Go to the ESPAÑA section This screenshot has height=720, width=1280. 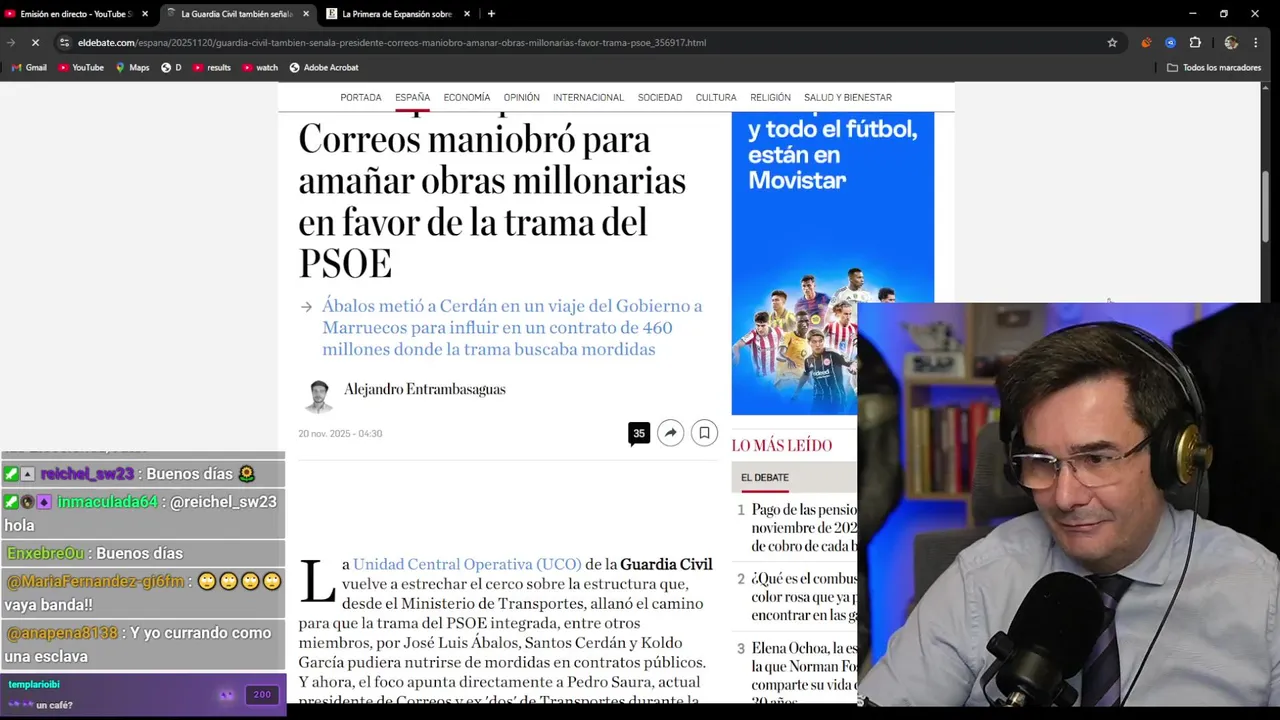(412, 98)
